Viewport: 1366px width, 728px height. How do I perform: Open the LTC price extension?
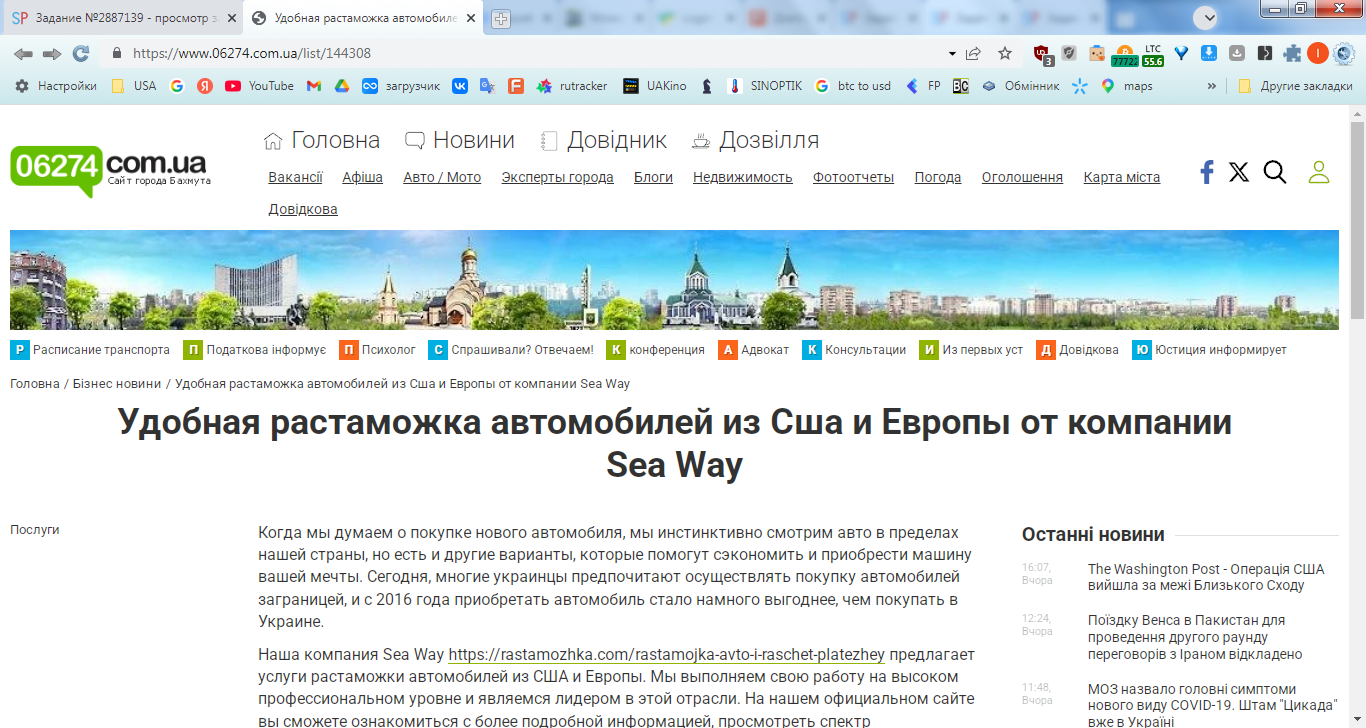(1153, 54)
